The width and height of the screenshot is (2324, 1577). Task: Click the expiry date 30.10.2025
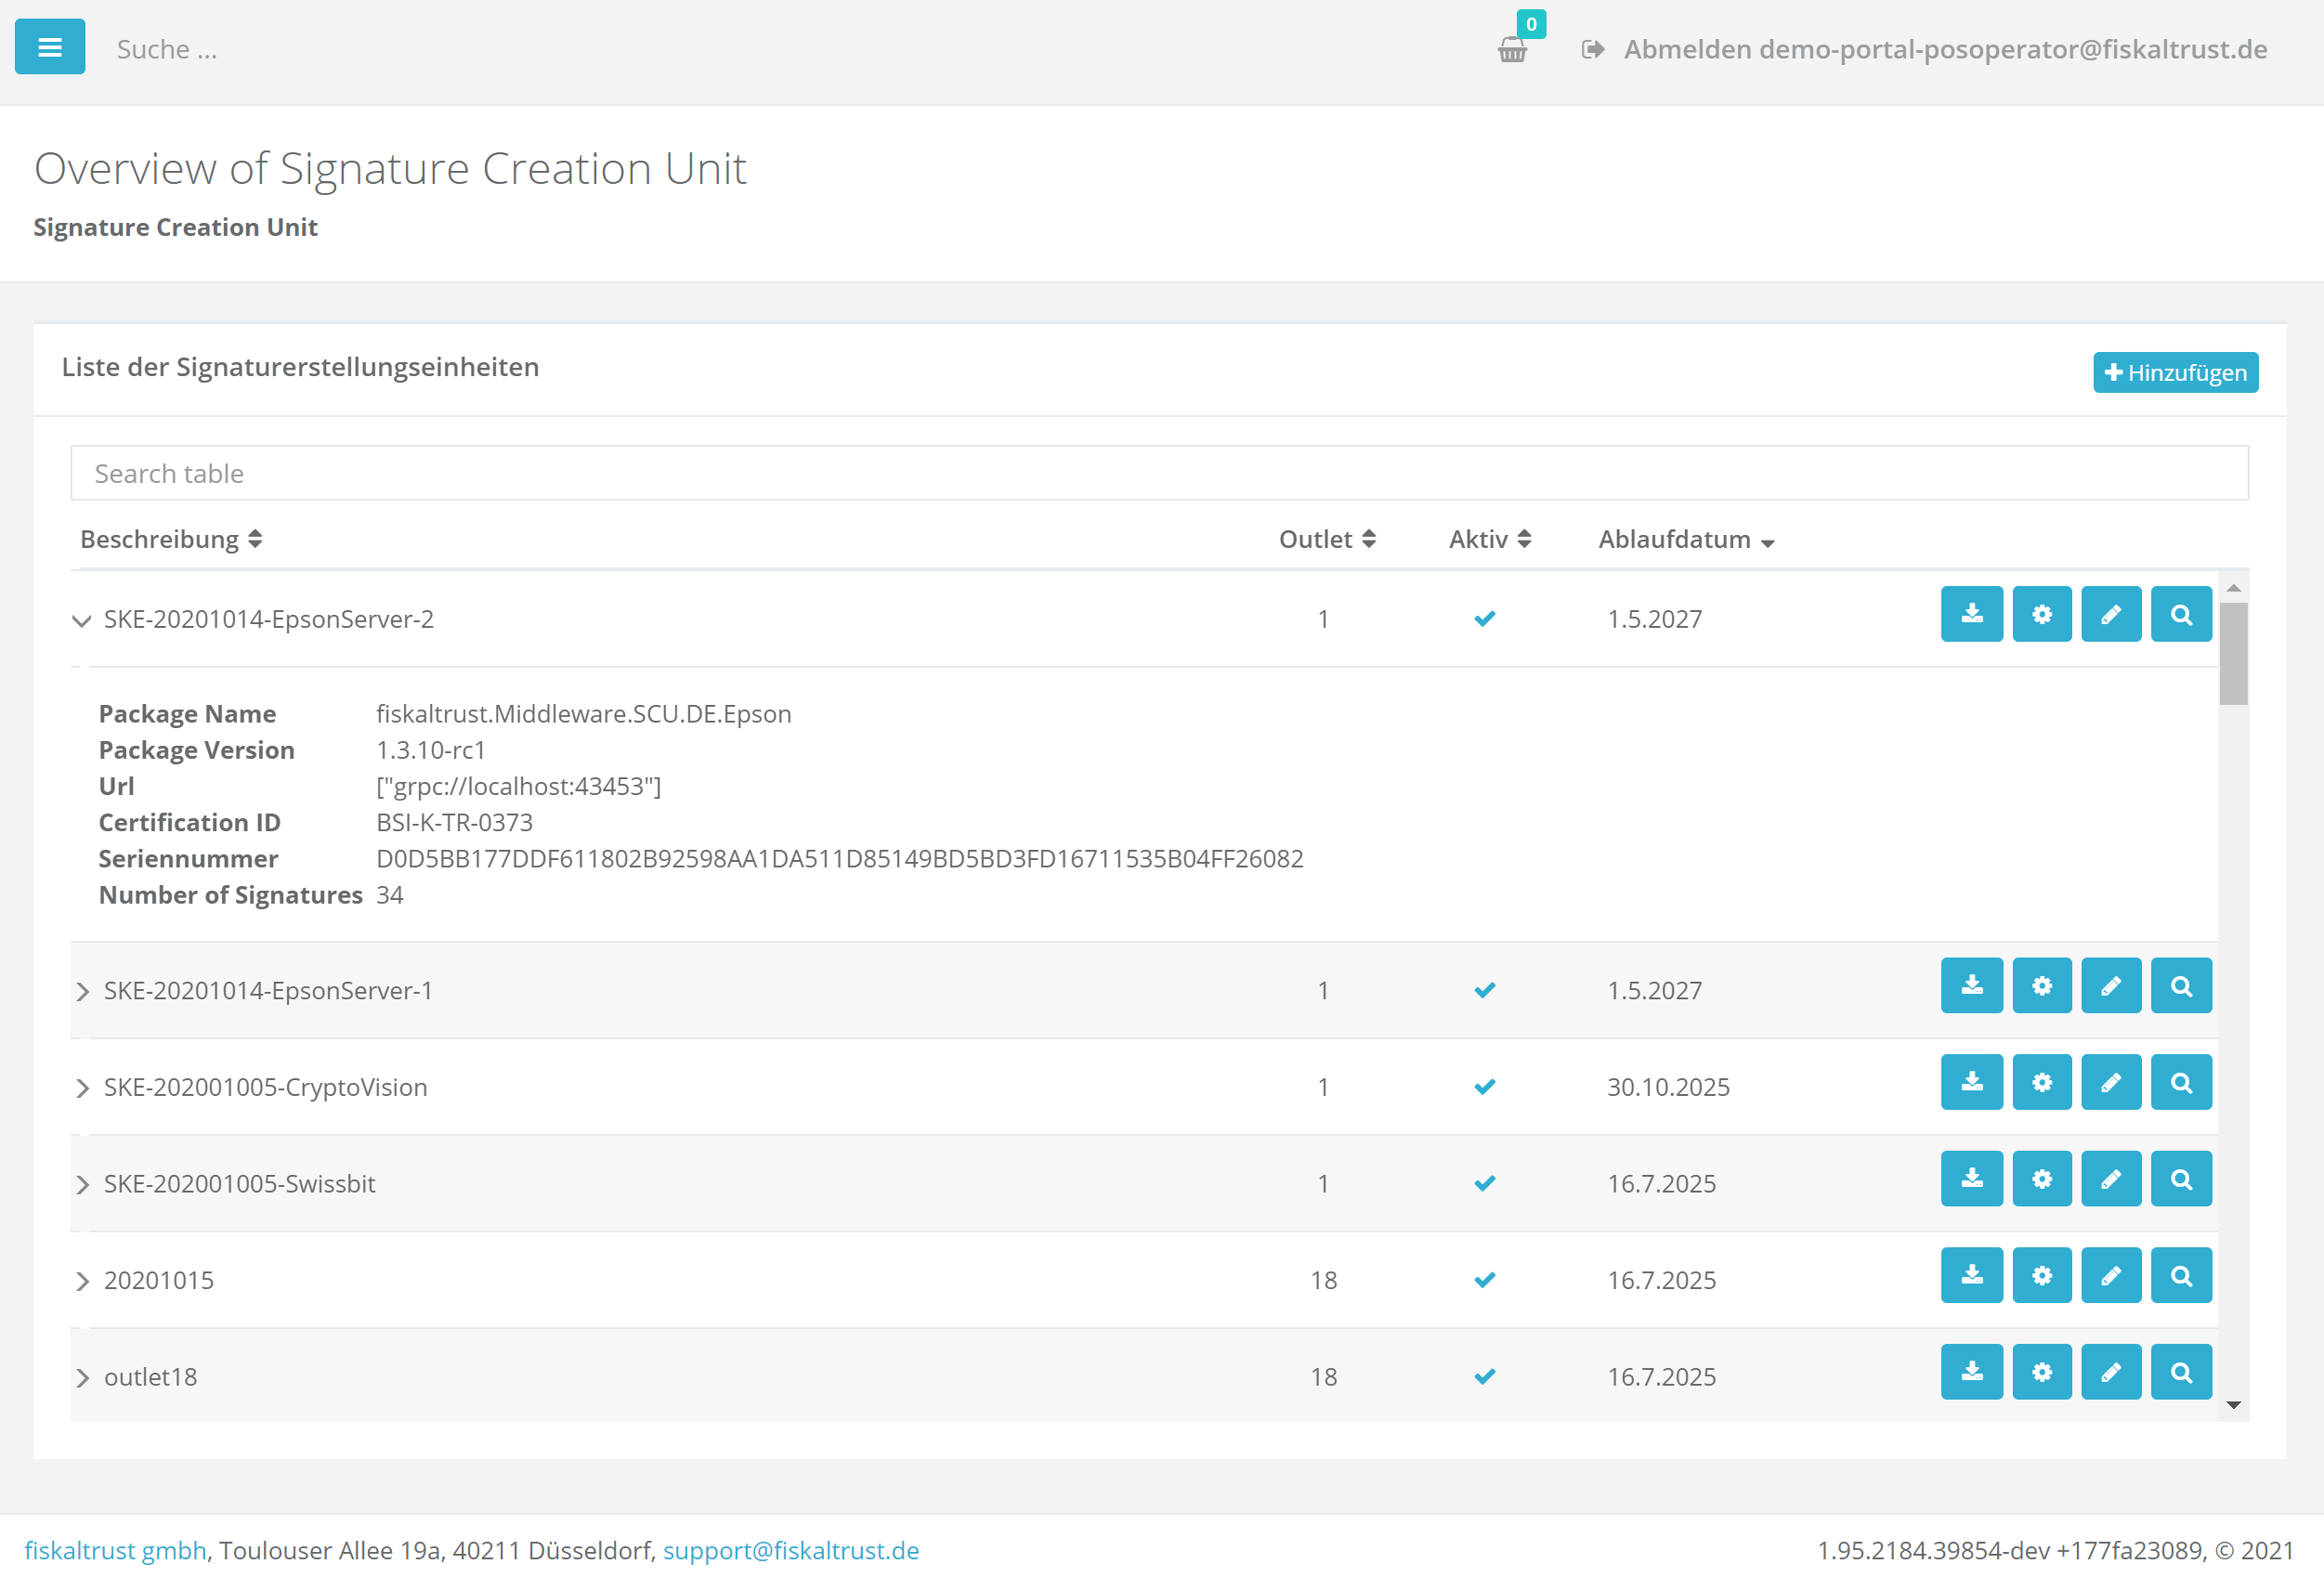tap(1668, 1087)
